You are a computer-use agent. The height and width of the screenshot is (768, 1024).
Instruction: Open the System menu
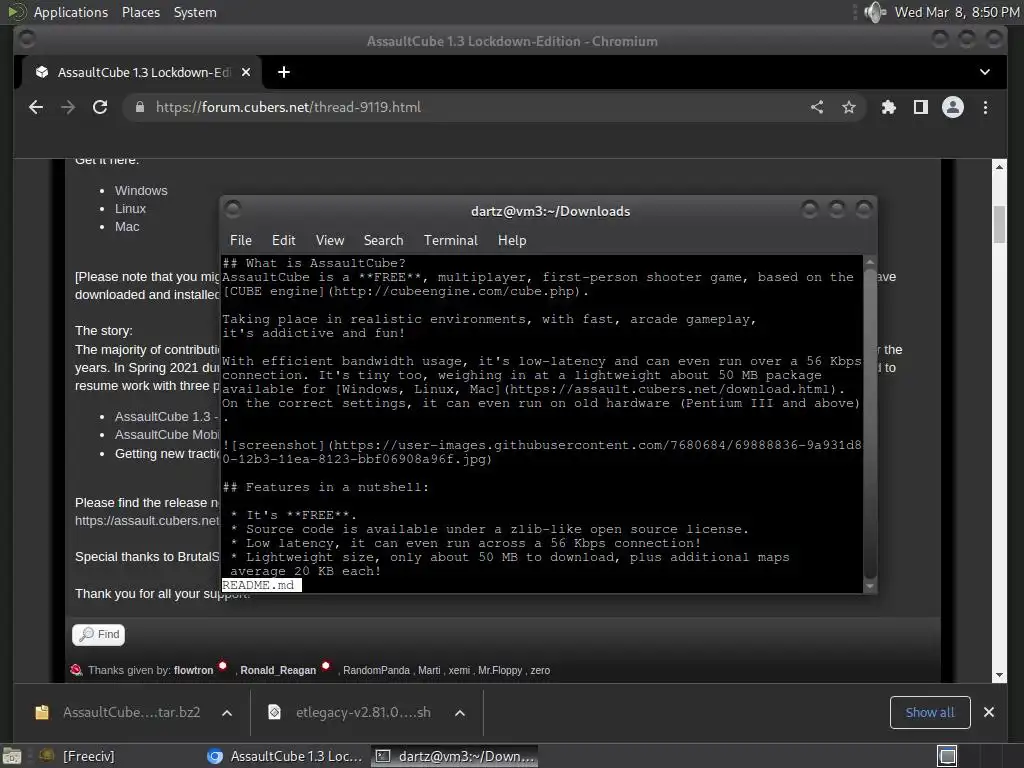[195, 12]
